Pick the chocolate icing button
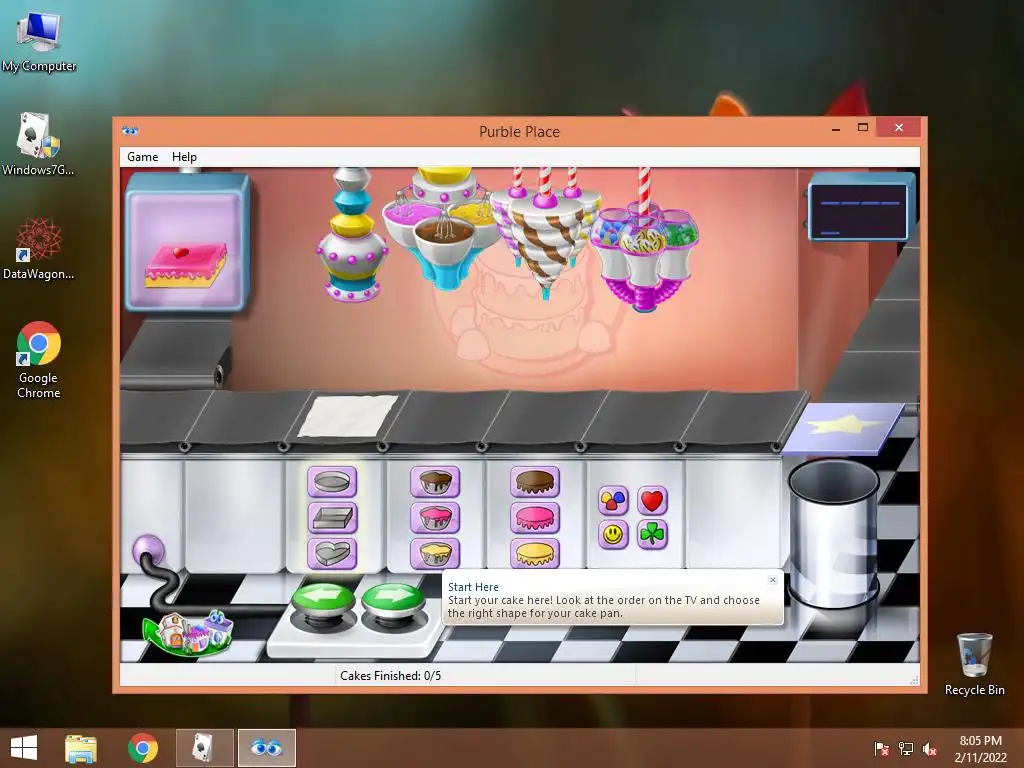Screen dimensions: 1024x768 pos(535,482)
